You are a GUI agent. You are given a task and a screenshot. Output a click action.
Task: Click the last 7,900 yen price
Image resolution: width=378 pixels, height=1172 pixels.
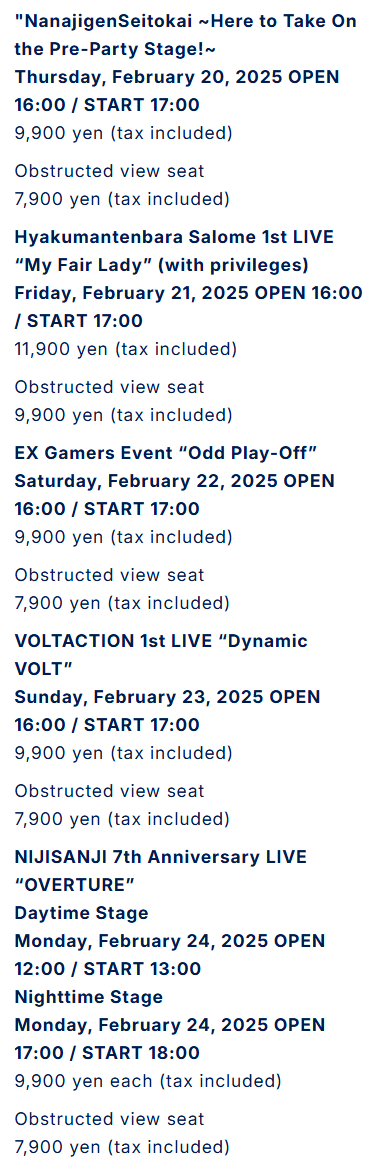[122, 1147]
